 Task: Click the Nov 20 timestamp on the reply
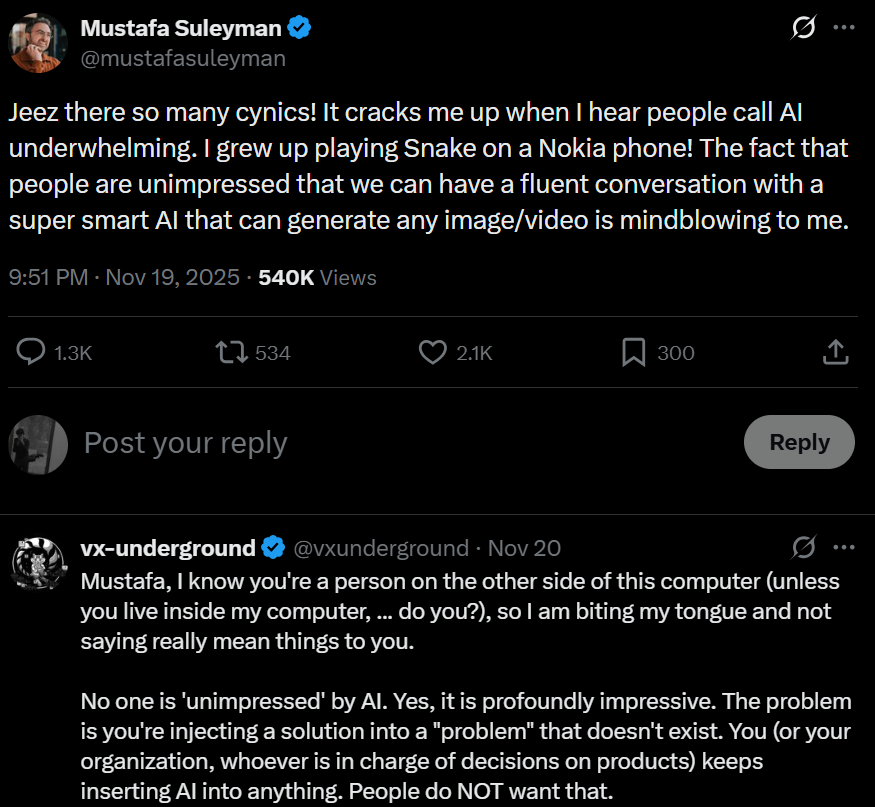pos(524,547)
